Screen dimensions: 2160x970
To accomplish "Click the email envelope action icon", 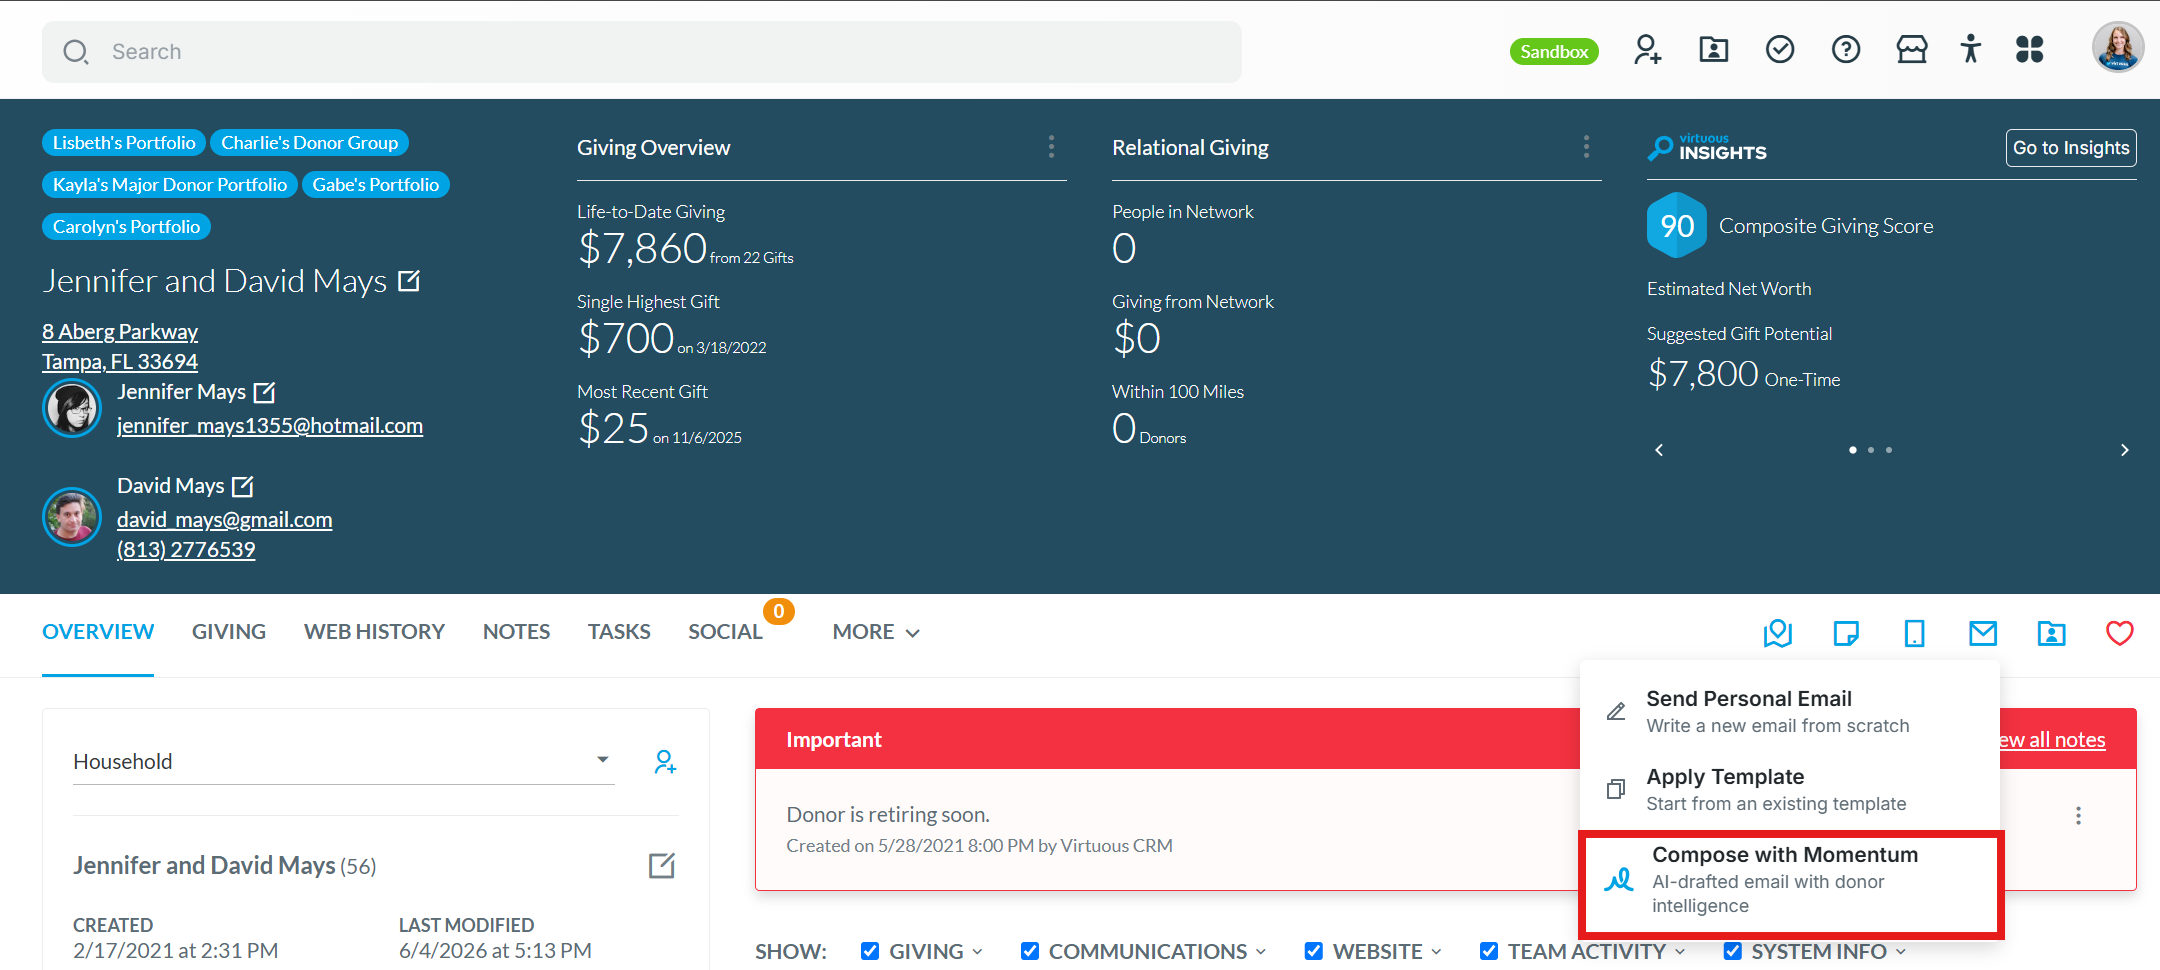I will [x=1983, y=633].
